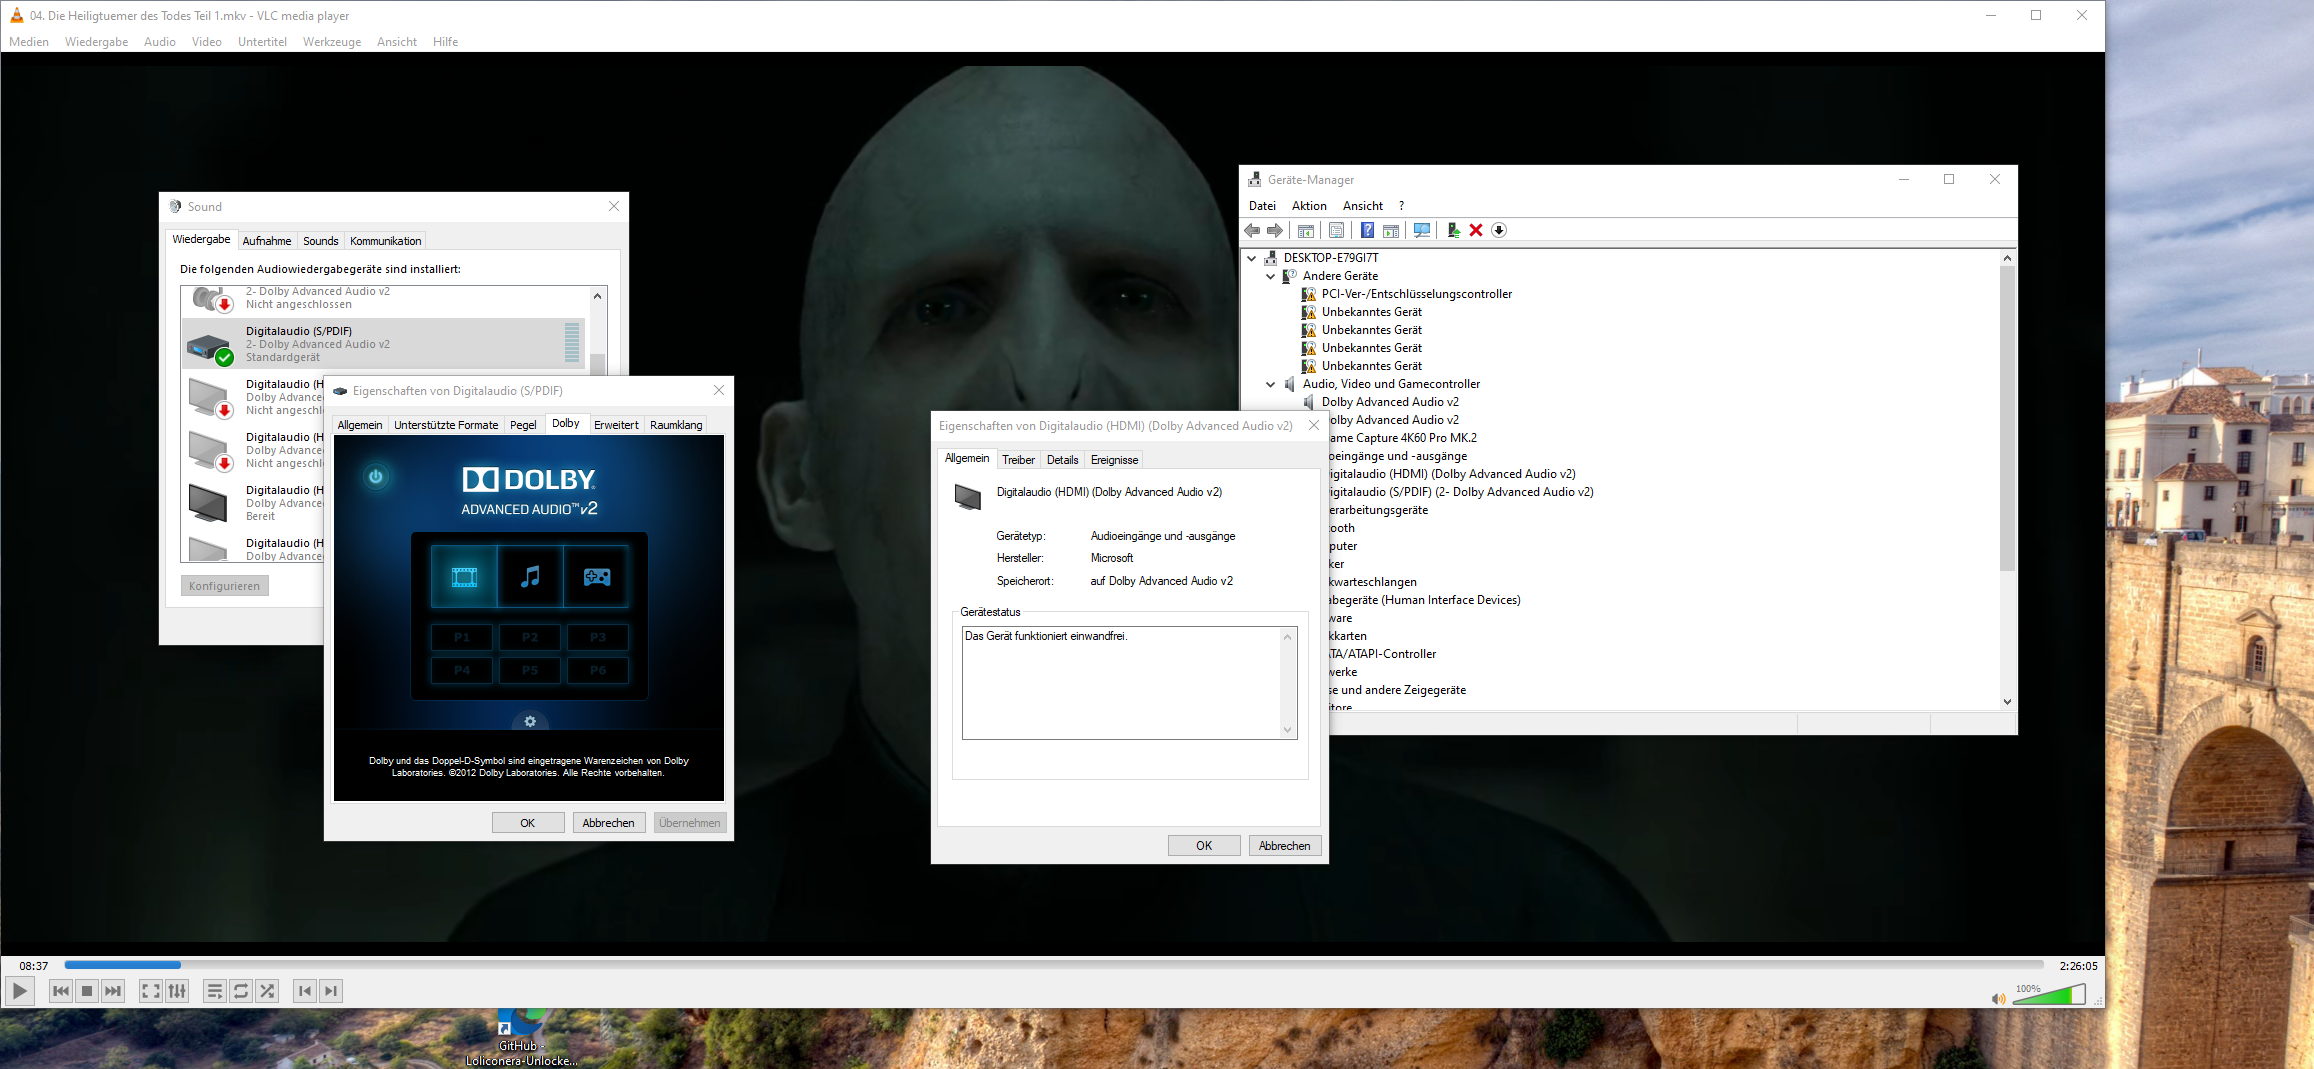
Task: Toggle VLC loop mode
Action: tap(241, 991)
